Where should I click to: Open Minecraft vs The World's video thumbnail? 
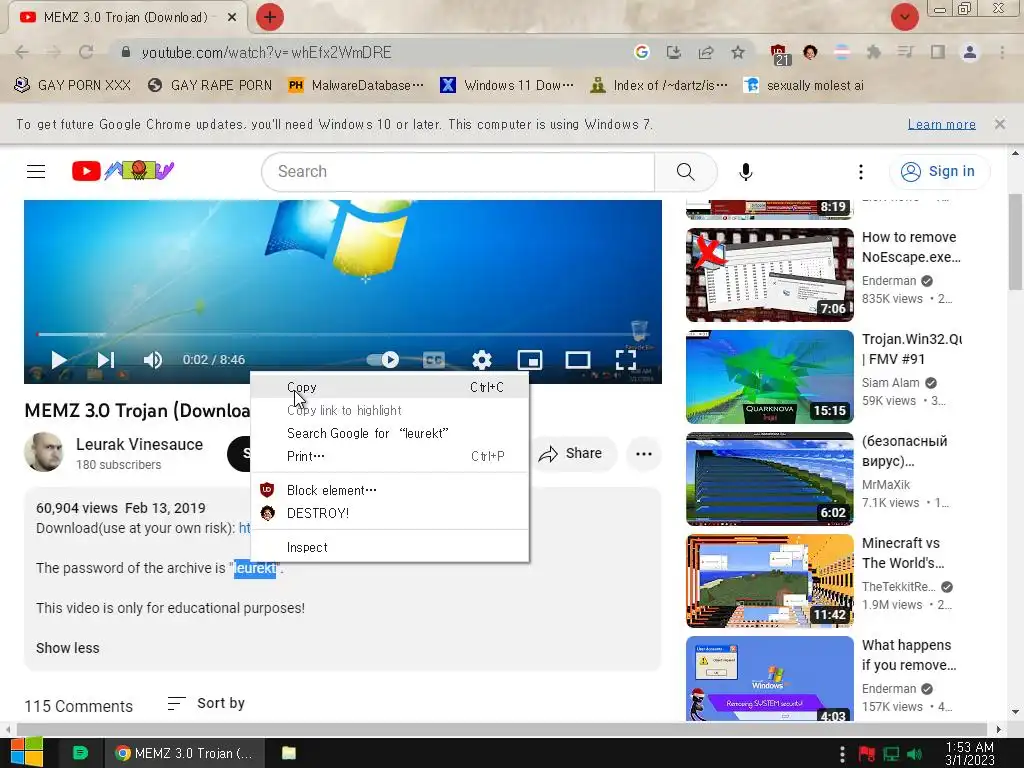pyautogui.click(x=769, y=581)
